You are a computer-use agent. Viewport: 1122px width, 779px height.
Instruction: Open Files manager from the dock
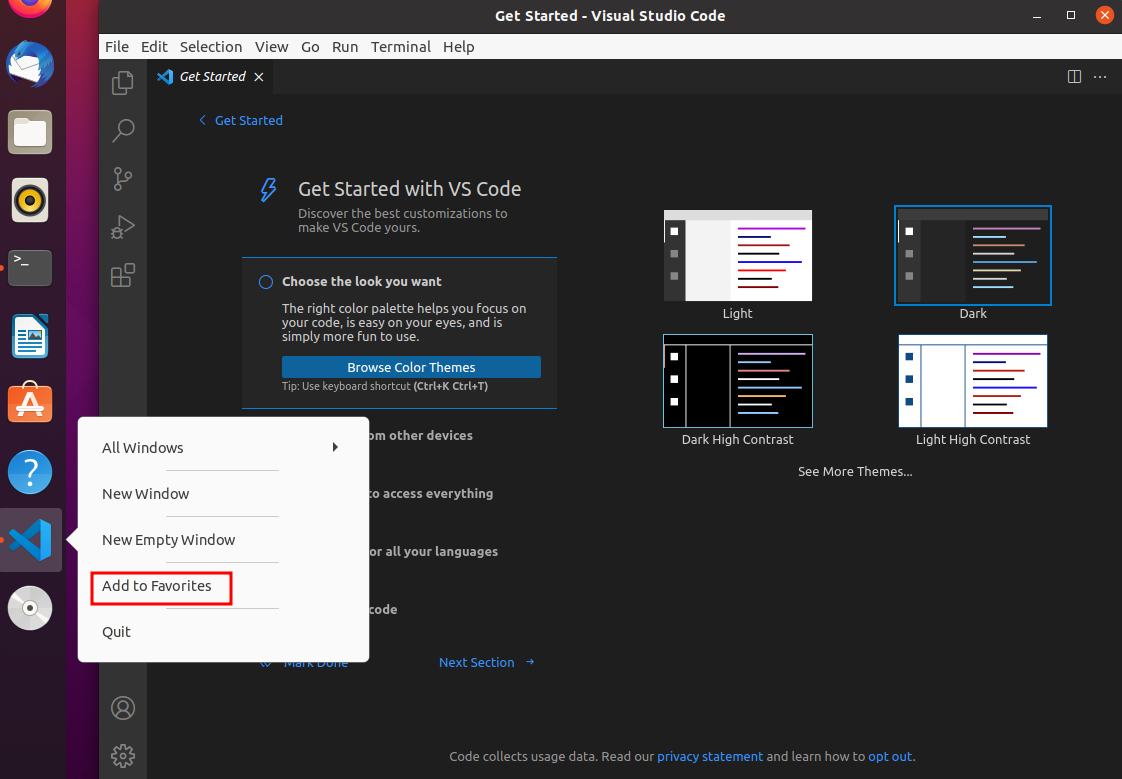pos(30,132)
